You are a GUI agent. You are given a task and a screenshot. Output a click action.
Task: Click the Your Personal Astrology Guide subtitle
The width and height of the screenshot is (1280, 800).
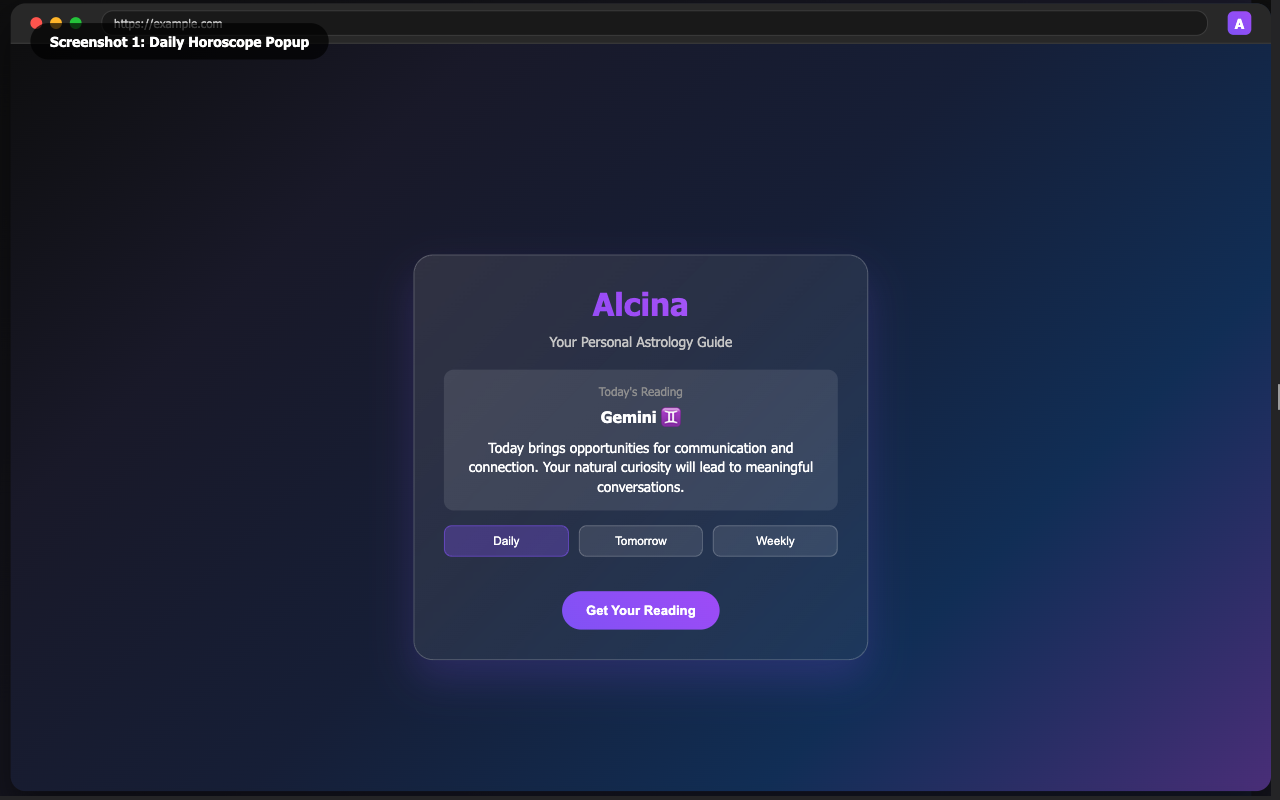pos(640,342)
